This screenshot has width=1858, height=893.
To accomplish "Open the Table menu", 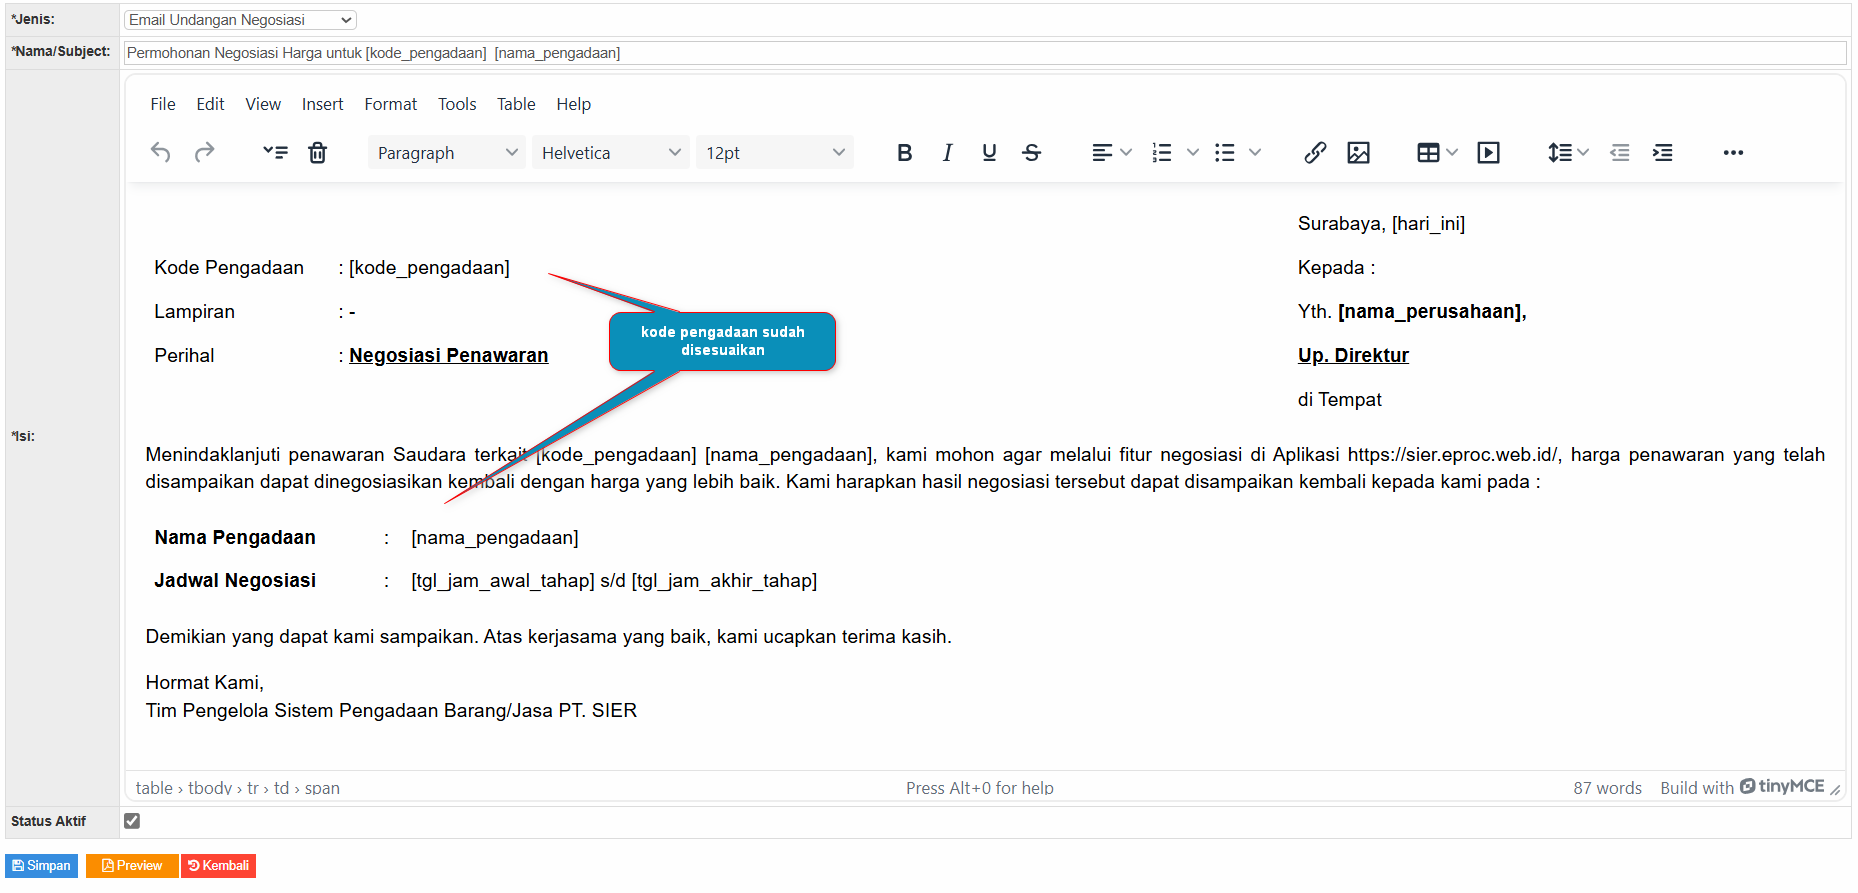I will click(x=516, y=104).
